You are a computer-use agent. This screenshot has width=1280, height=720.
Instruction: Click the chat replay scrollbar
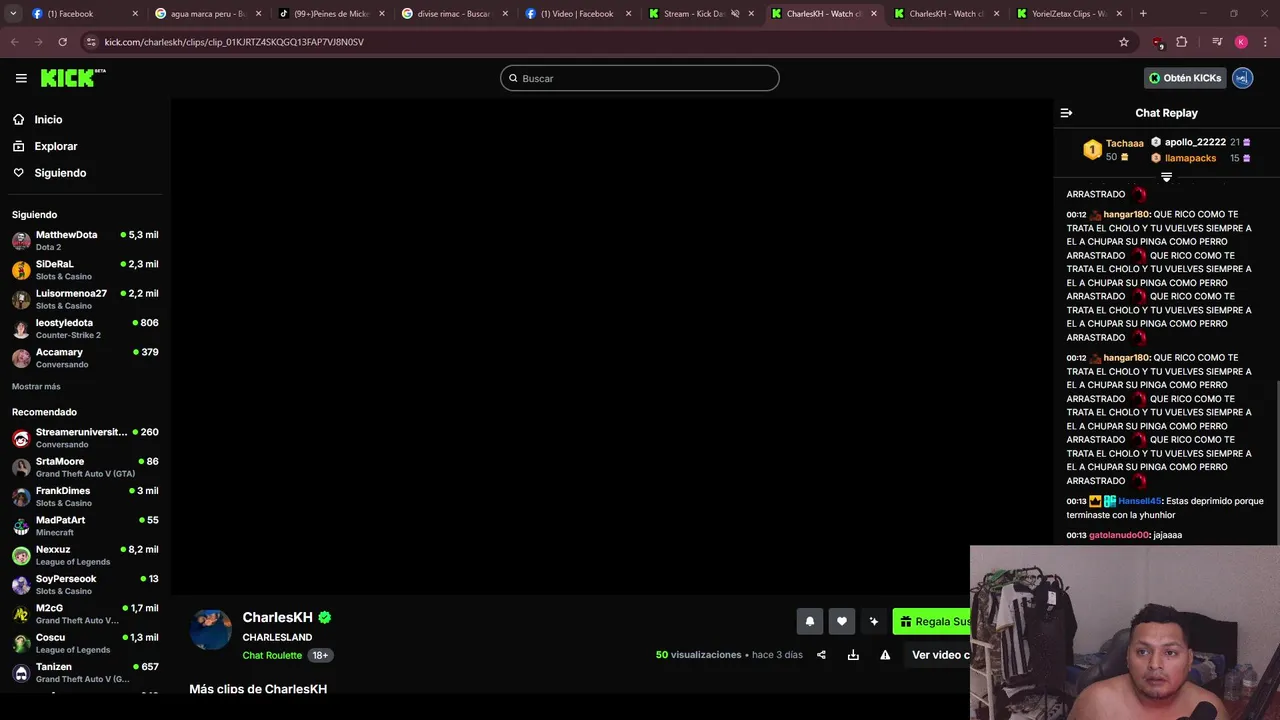coord(1277,460)
